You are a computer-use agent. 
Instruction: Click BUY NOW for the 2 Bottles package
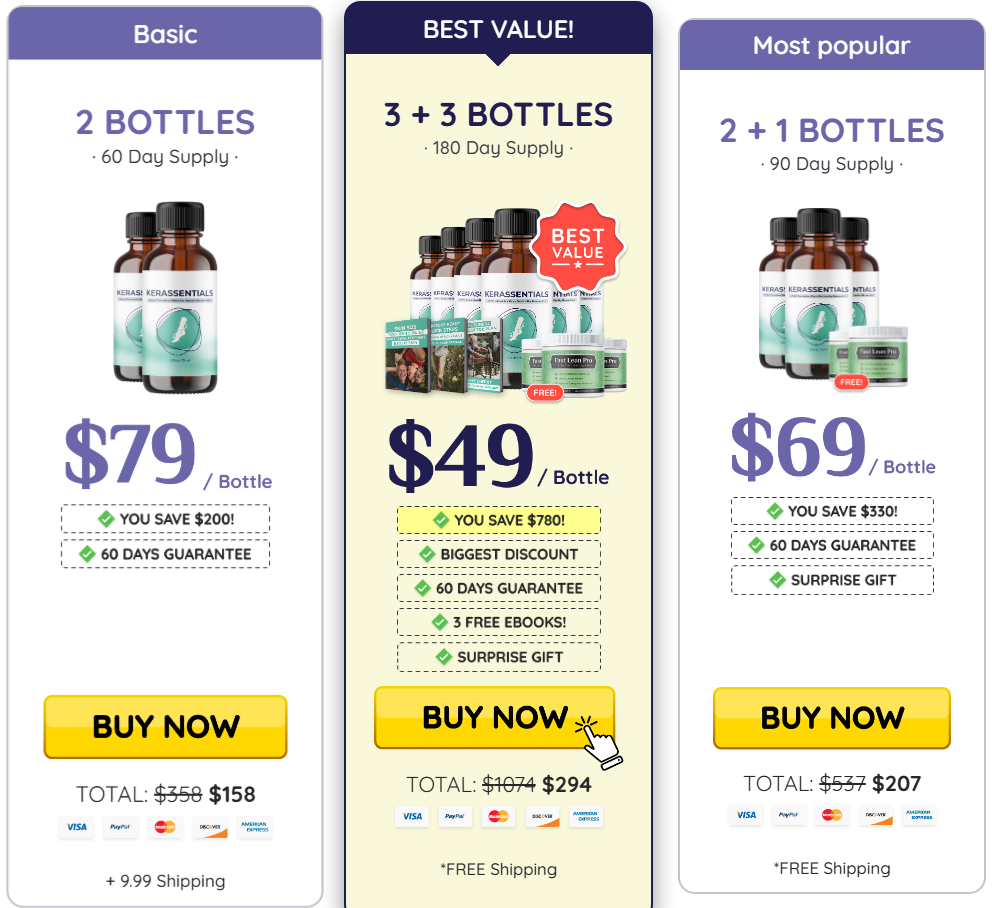[x=165, y=726]
